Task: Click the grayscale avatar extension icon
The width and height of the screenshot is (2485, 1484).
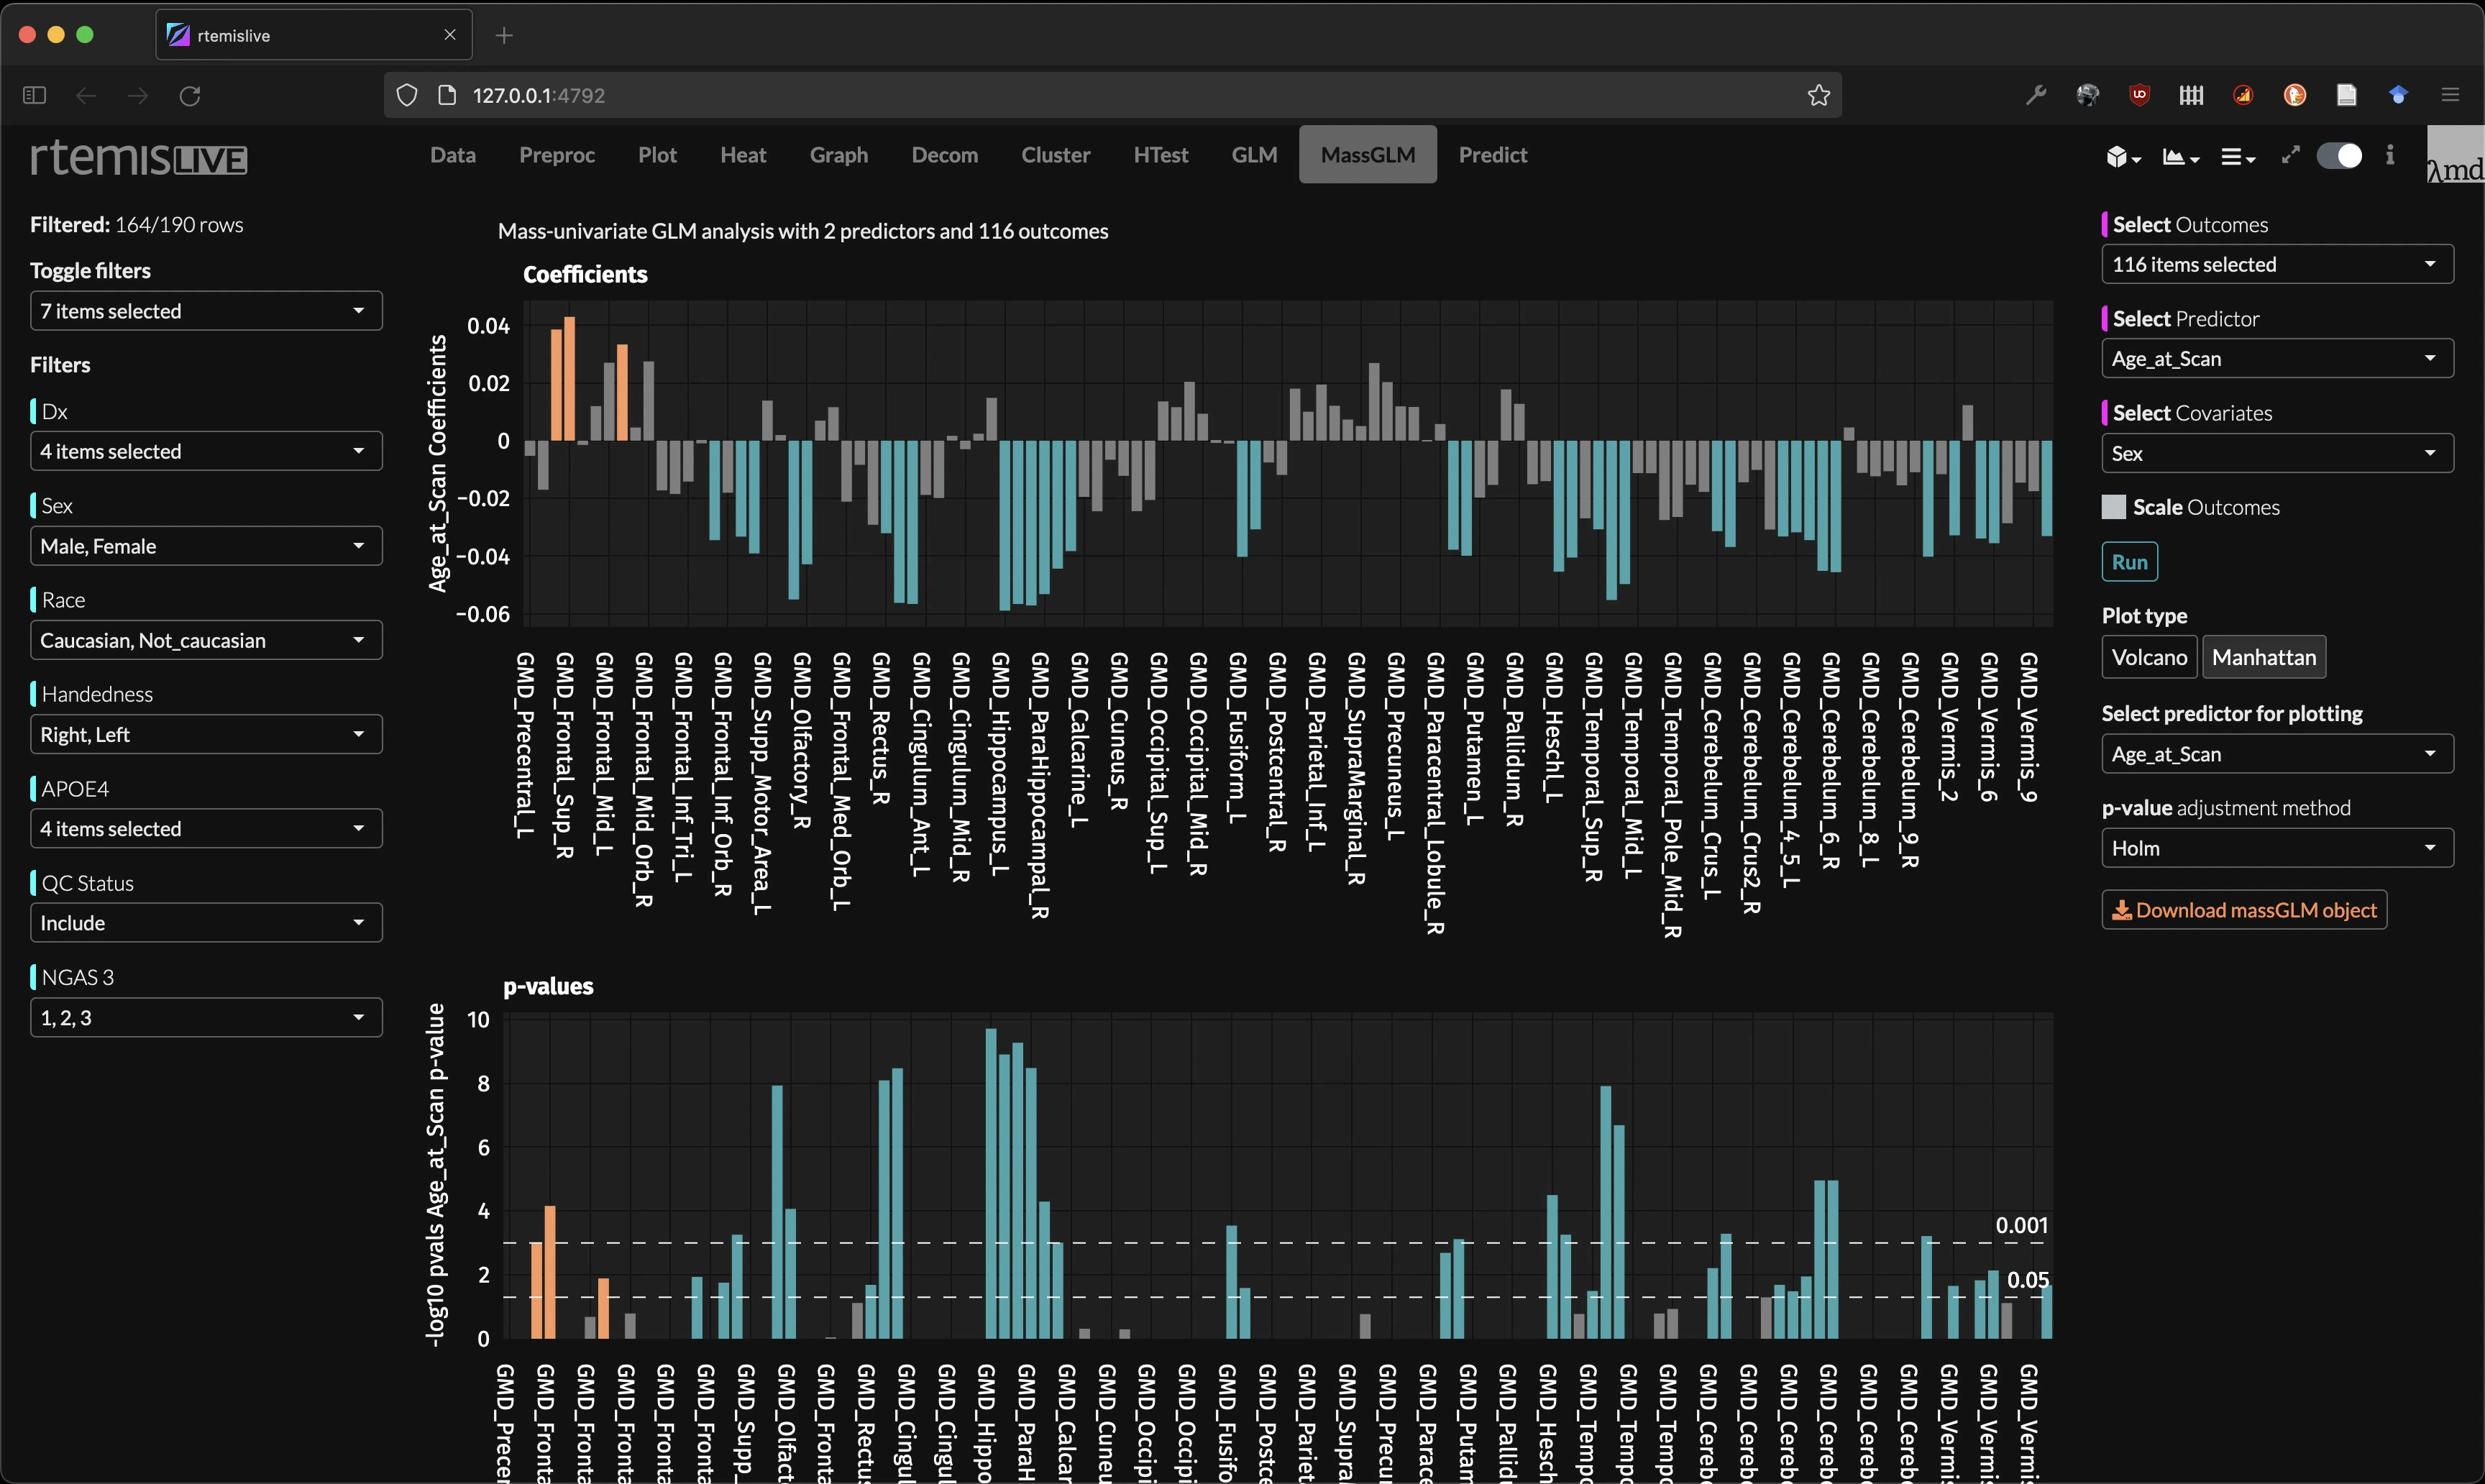Action: point(2087,95)
